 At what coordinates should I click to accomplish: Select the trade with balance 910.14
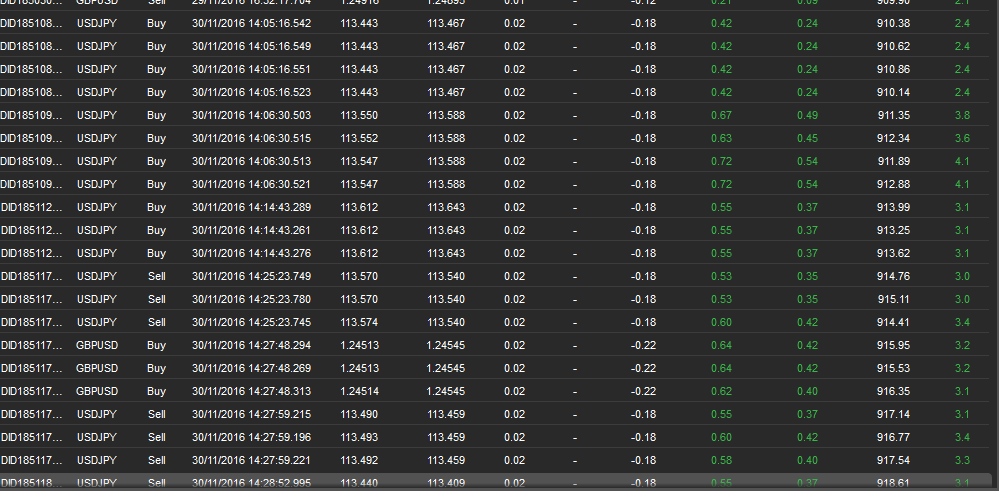[494, 92]
